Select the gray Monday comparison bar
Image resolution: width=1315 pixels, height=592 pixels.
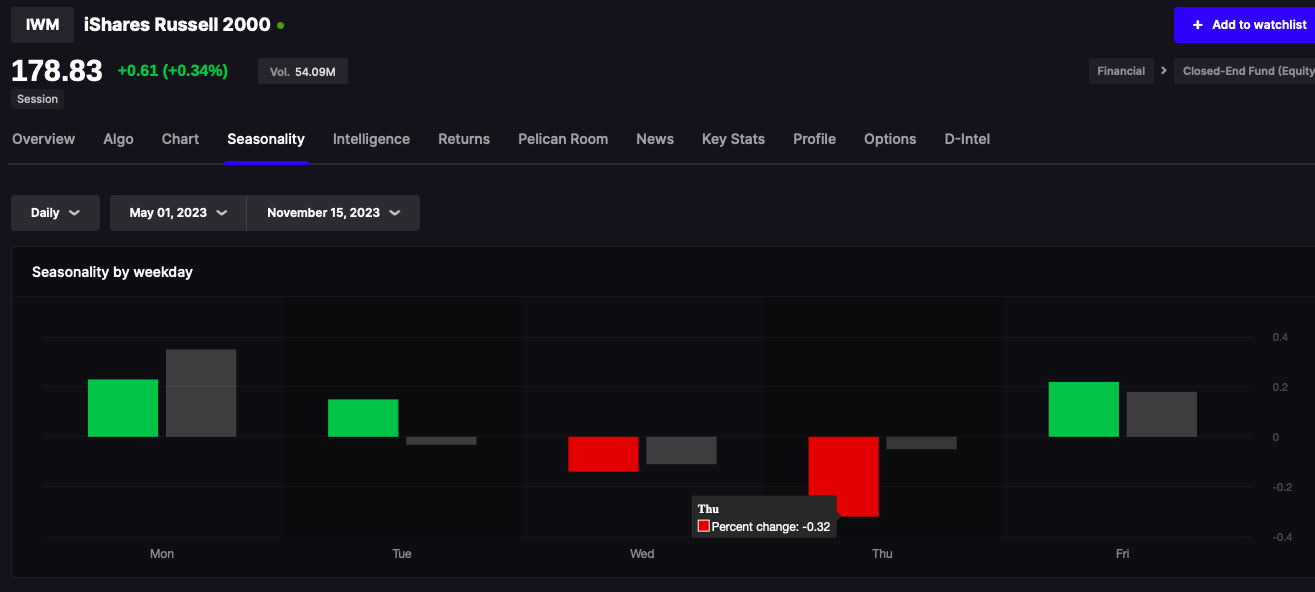tap(201, 393)
